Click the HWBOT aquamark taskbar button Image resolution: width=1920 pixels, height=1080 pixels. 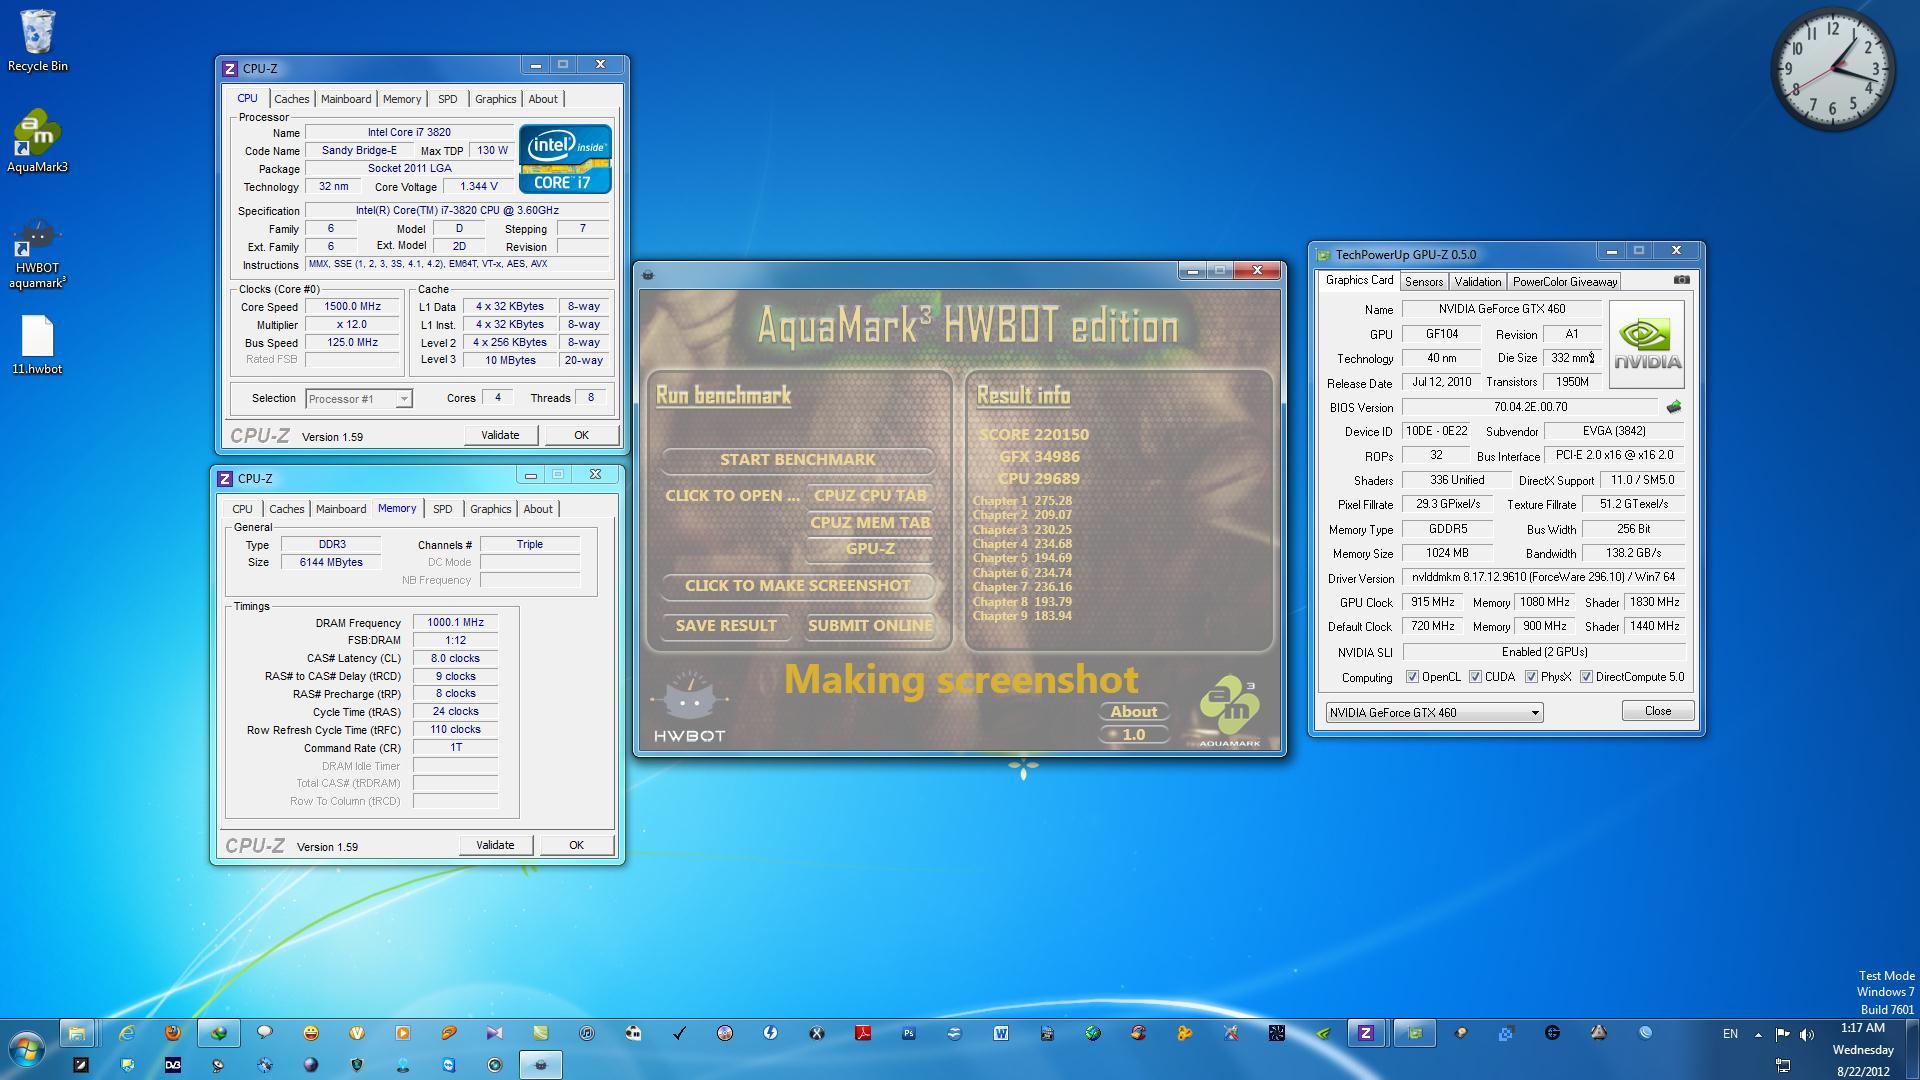(541, 1065)
